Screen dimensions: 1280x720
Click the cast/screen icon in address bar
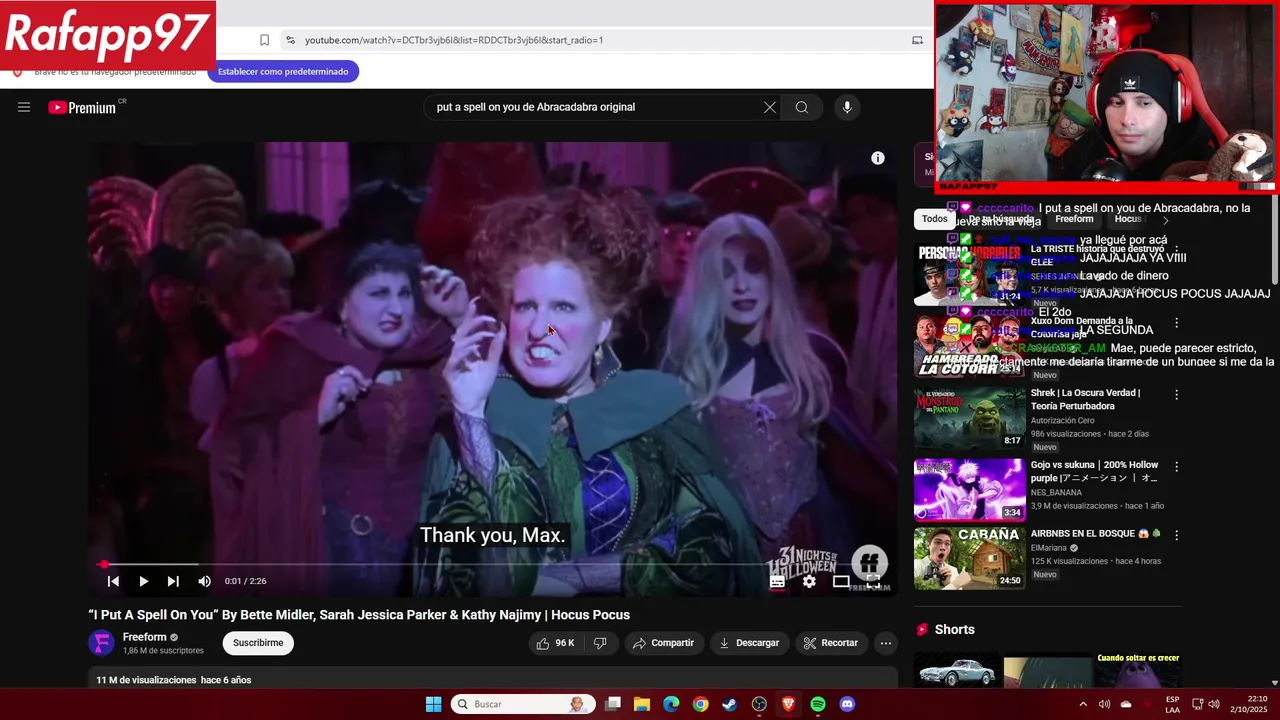pos(917,40)
